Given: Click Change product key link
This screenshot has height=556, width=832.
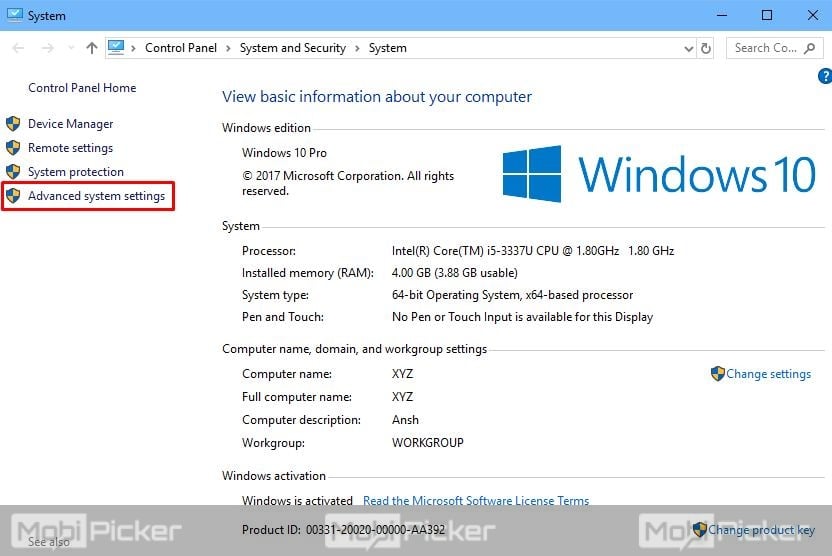Looking at the screenshot, I should pos(761,529).
